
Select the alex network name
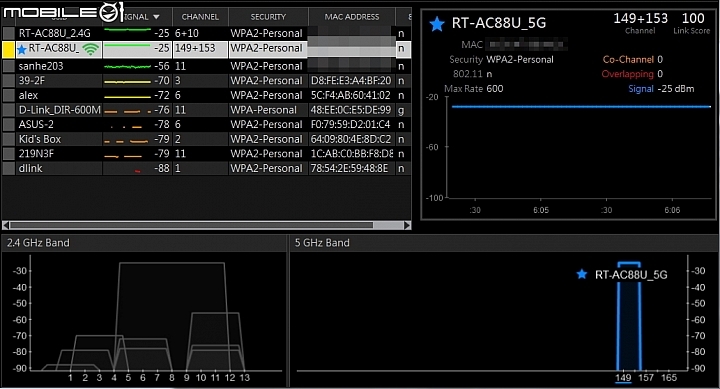28,96
